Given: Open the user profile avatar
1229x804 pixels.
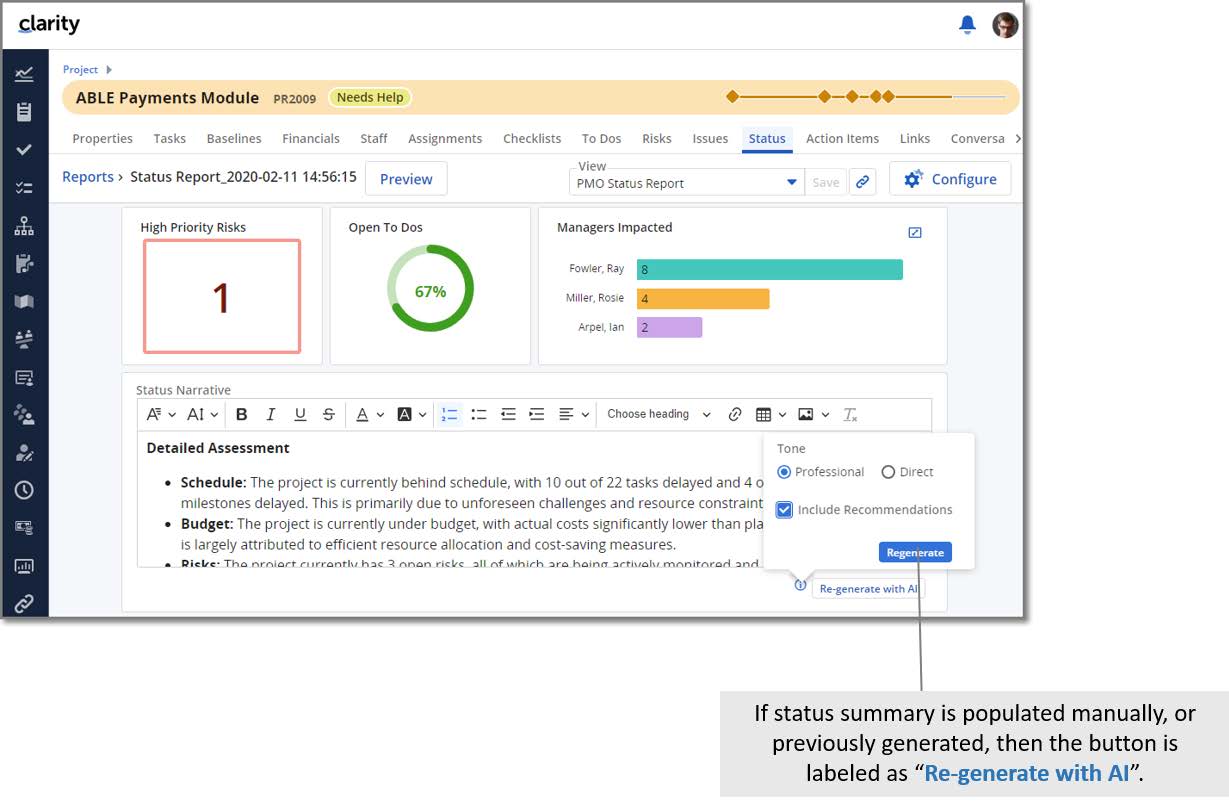Looking at the screenshot, I should (1005, 25).
